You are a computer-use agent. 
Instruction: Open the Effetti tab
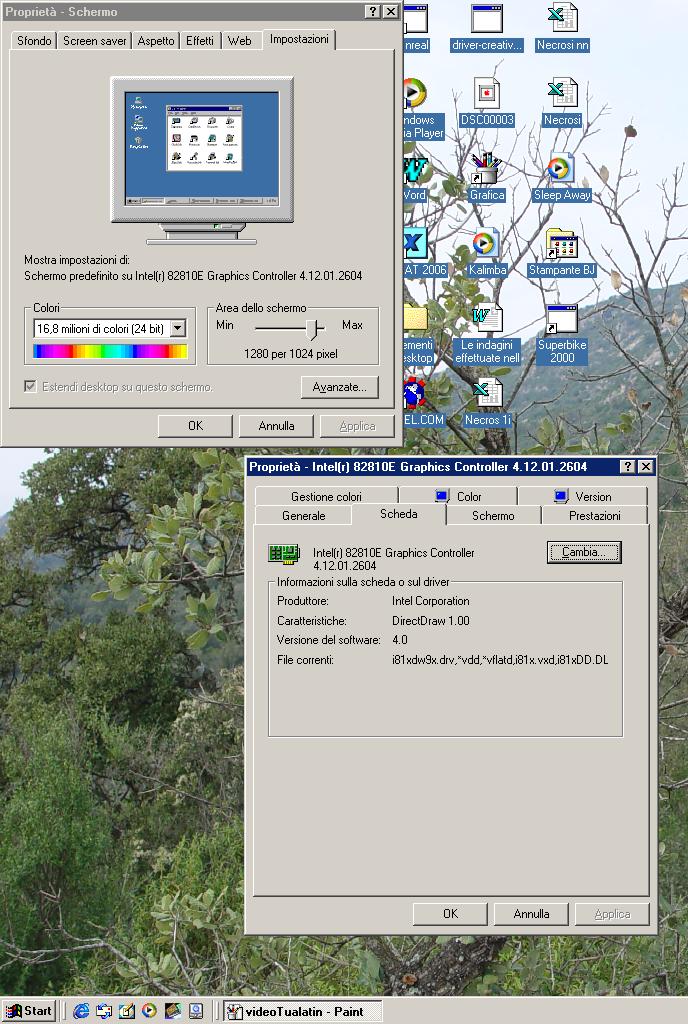200,40
